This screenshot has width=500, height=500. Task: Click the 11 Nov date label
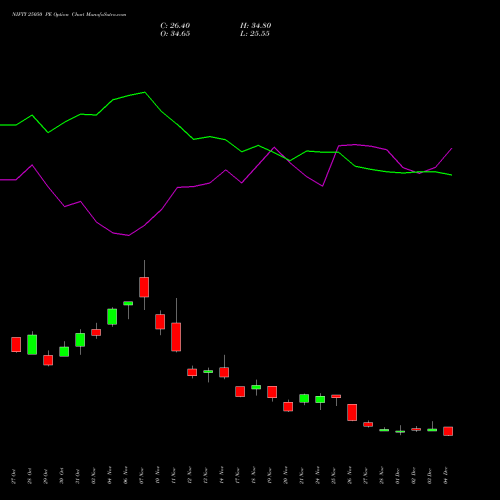173,476
